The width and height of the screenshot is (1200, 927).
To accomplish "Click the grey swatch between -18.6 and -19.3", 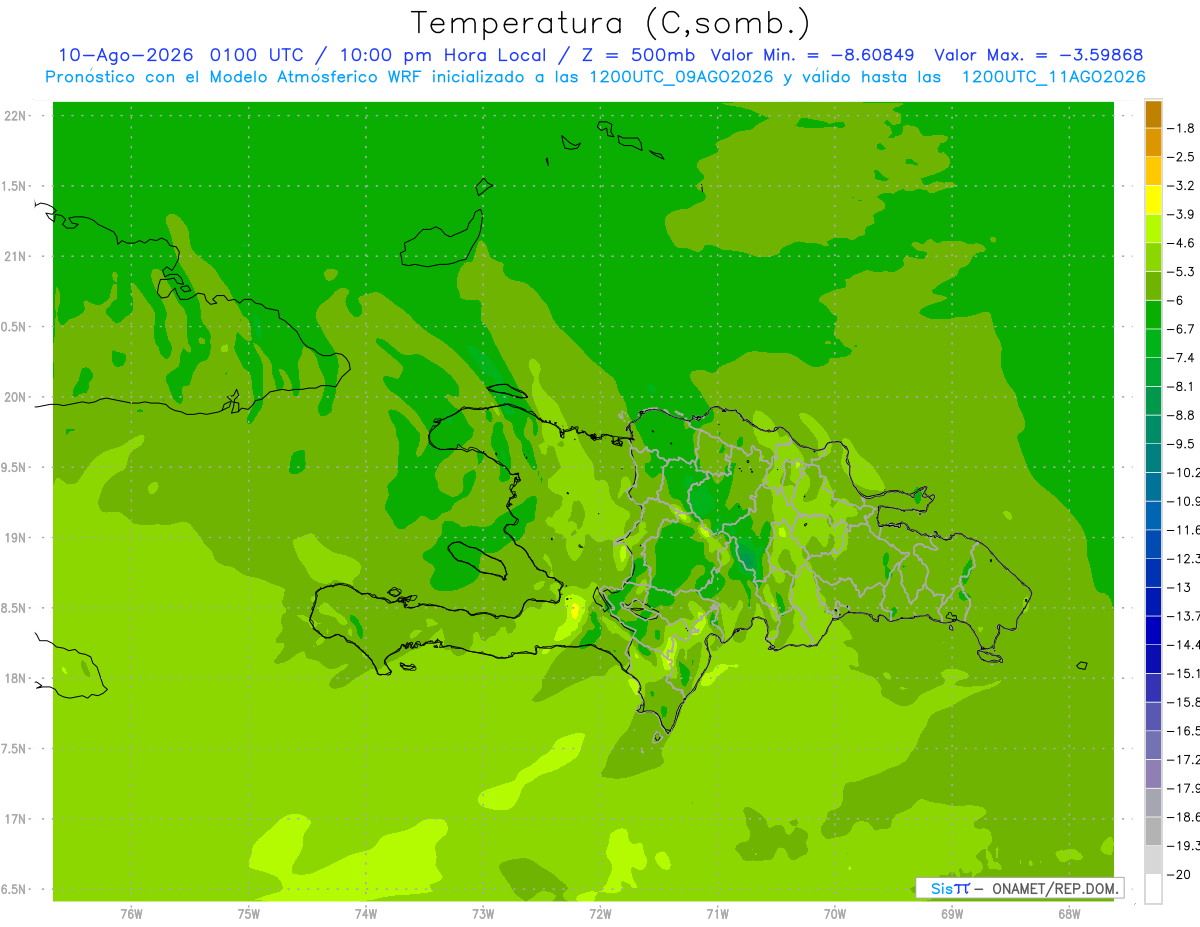I will point(1153,831).
